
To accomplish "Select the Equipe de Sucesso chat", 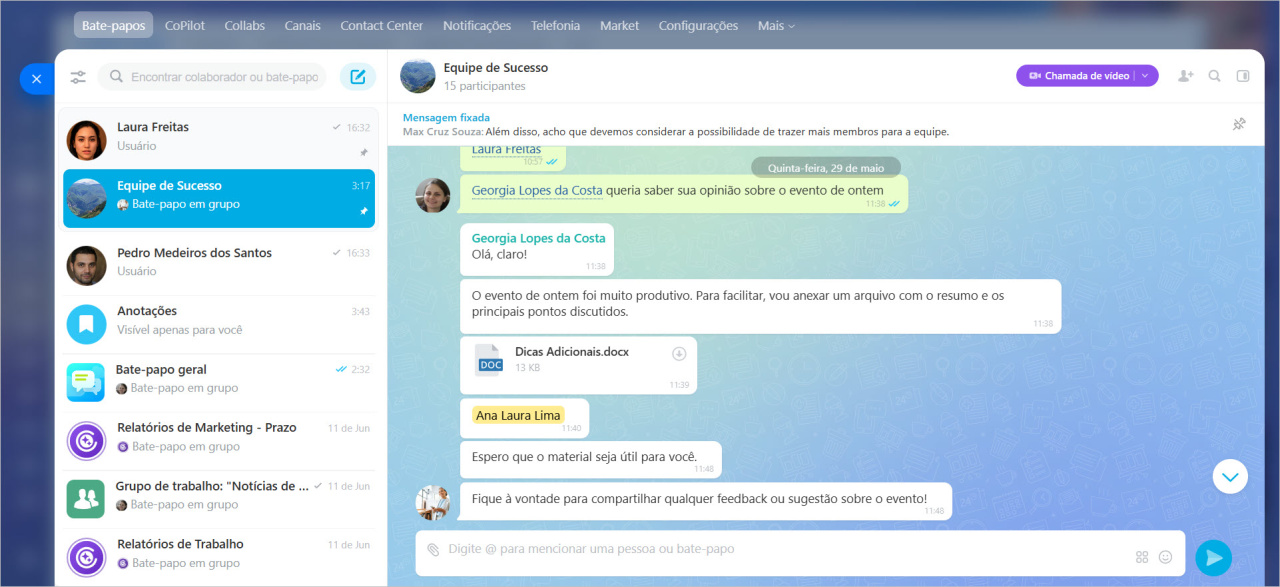I will tap(220, 198).
